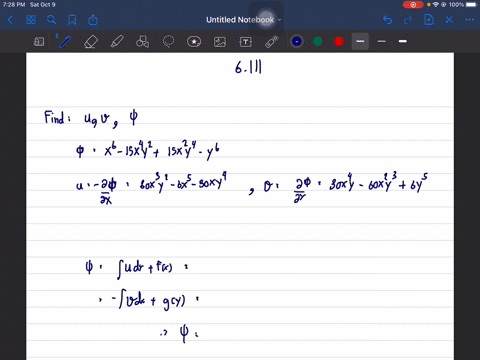Choose the red pen color
Image resolution: width=480 pixels, height=360 pixels.
339,41
